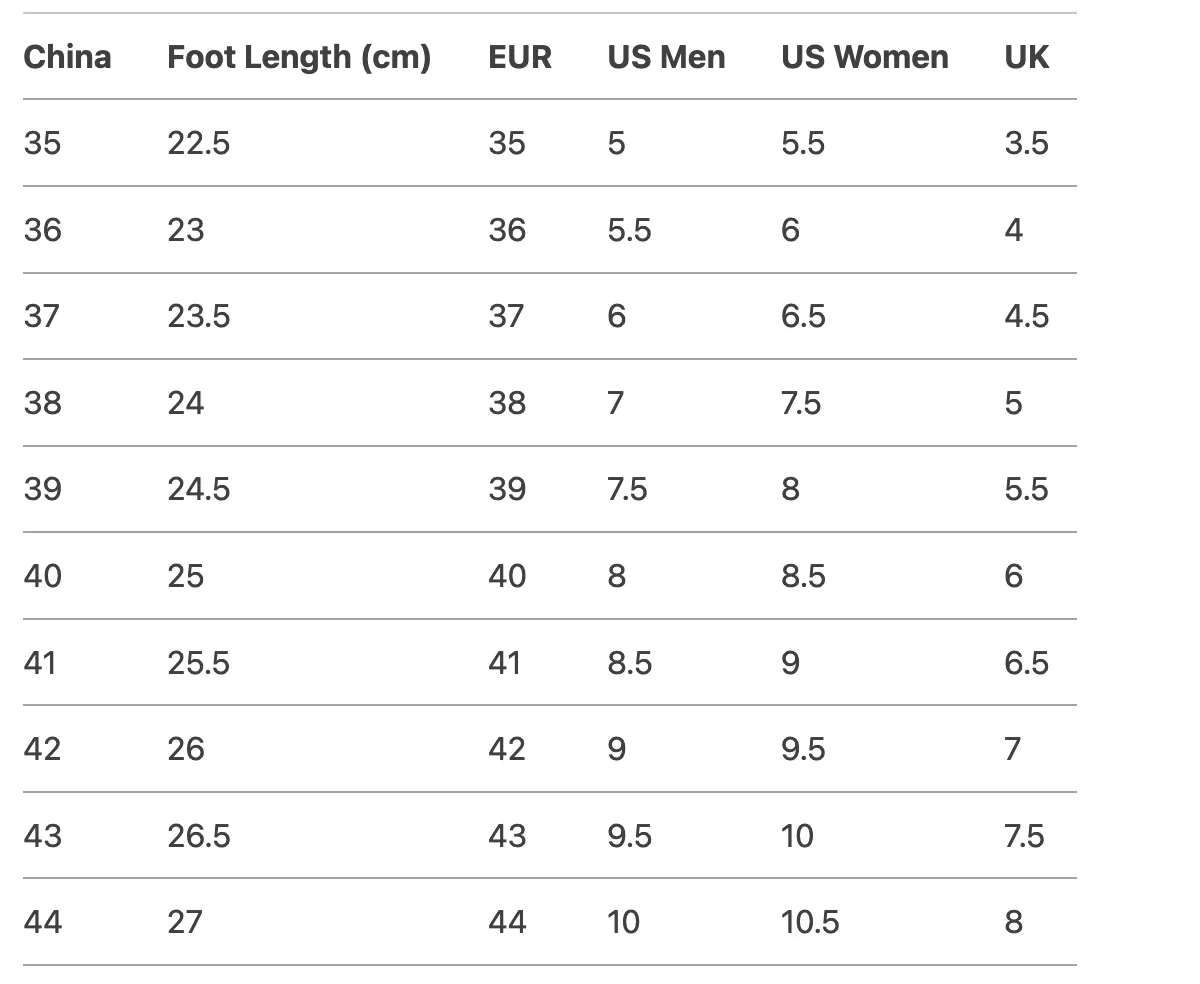Select the US Women column header
The height and width of the screenshot is (984, 1200).
865,57
